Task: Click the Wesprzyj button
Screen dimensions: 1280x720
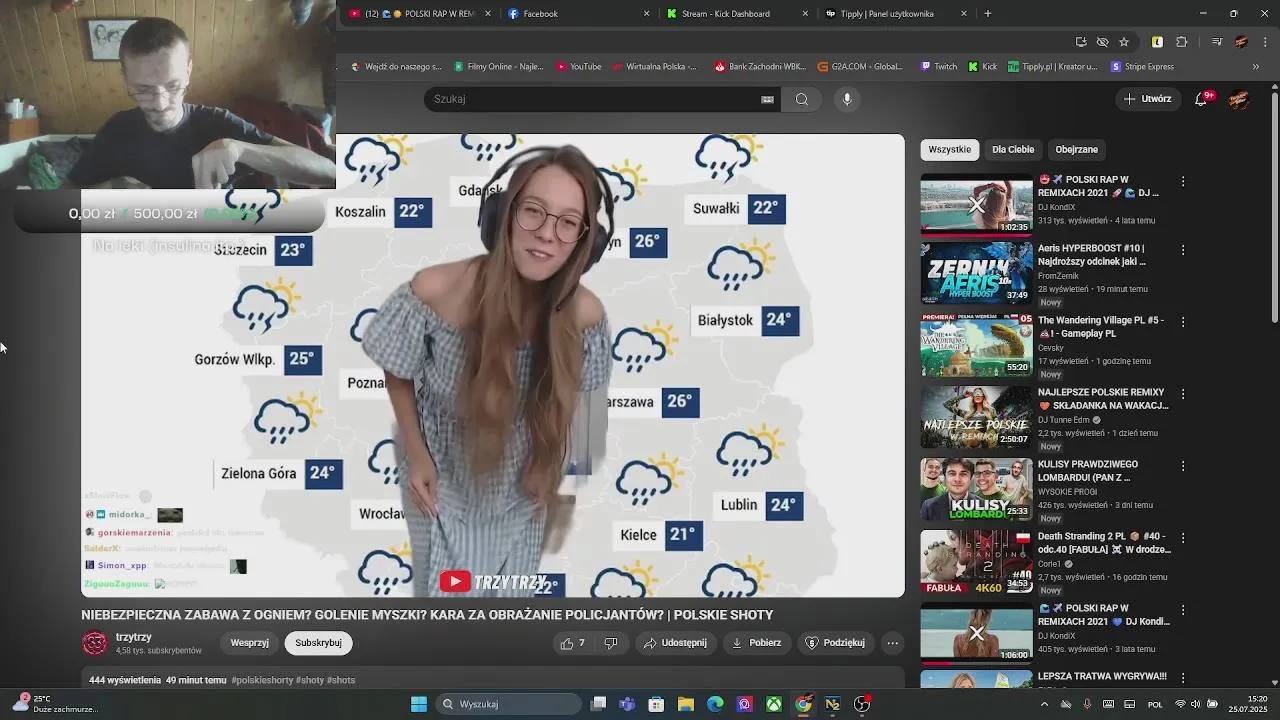Action: pyautogui.click(x=250, y=643)
